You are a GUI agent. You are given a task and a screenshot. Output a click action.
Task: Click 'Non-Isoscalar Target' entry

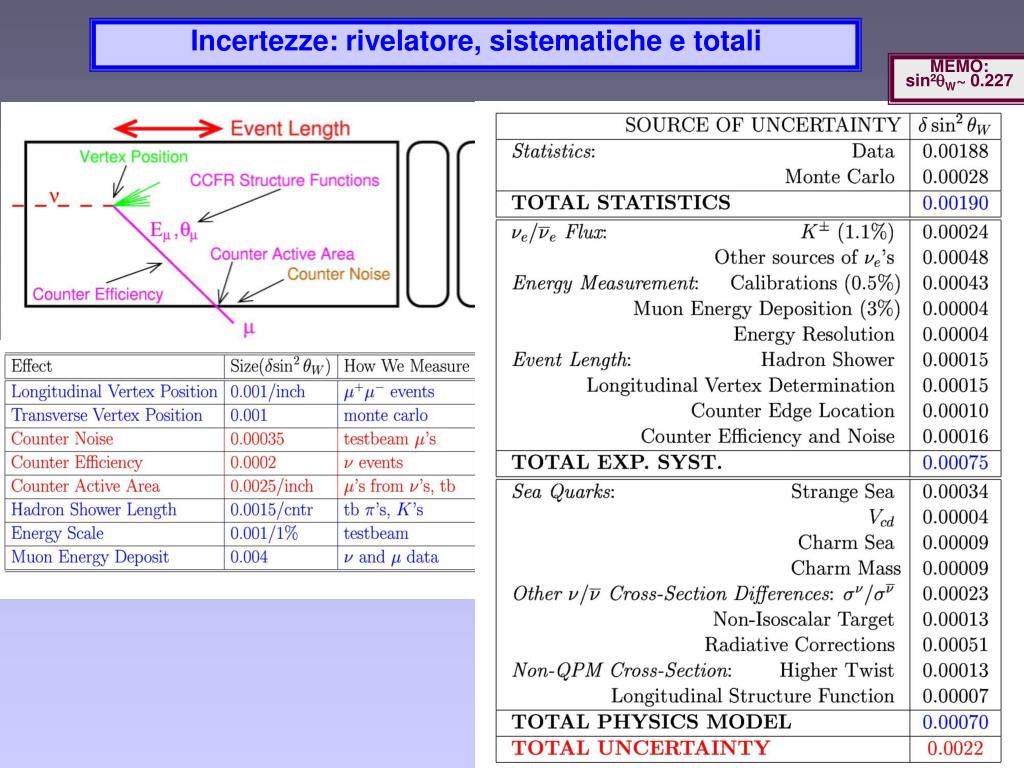(x=803, y=619)
